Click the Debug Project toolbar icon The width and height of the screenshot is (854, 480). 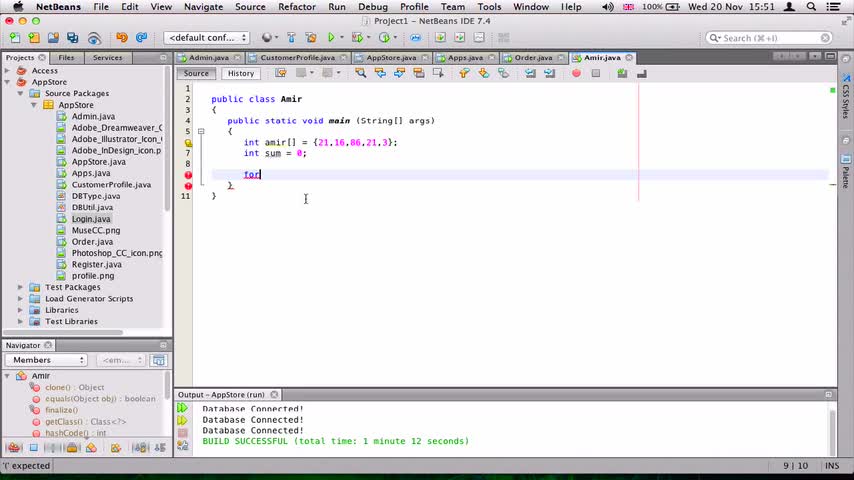tap(357, 38)
